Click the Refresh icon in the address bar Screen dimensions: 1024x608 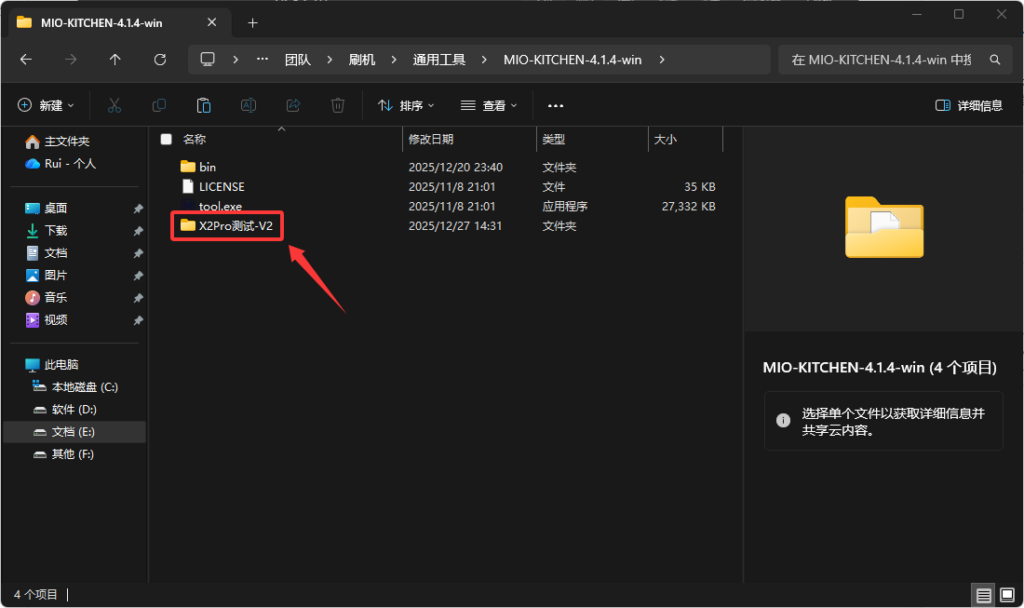pyautogui.click(x=160, y=60)
